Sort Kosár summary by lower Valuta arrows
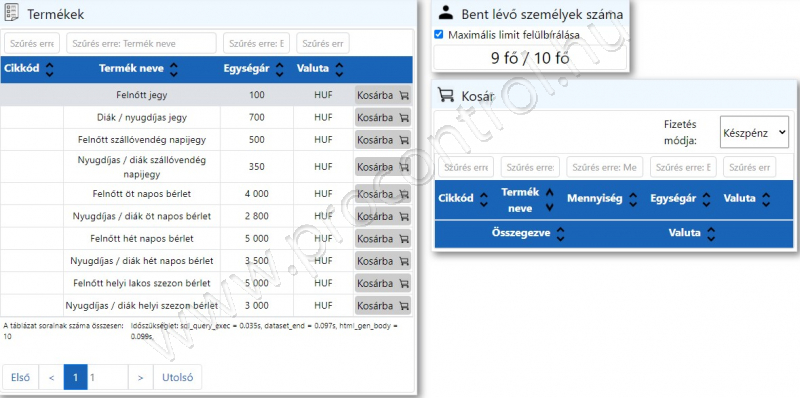The height and width of the screenshot is (398, 800). pos(711,234)
